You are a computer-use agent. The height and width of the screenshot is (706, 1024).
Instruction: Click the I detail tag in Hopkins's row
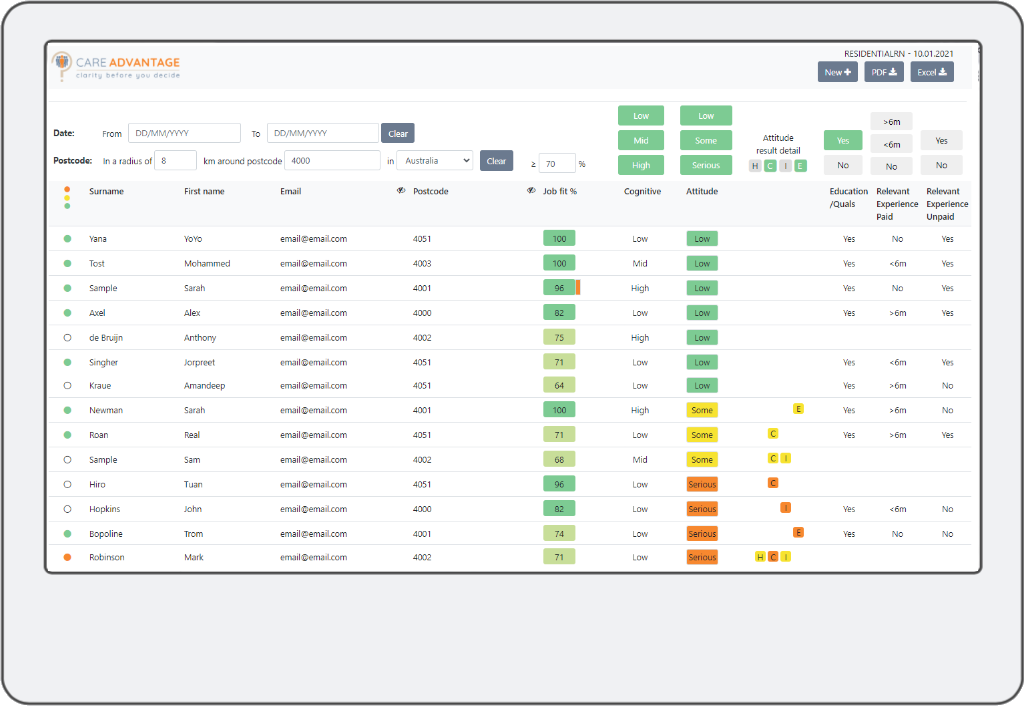(x=786, y=507)
